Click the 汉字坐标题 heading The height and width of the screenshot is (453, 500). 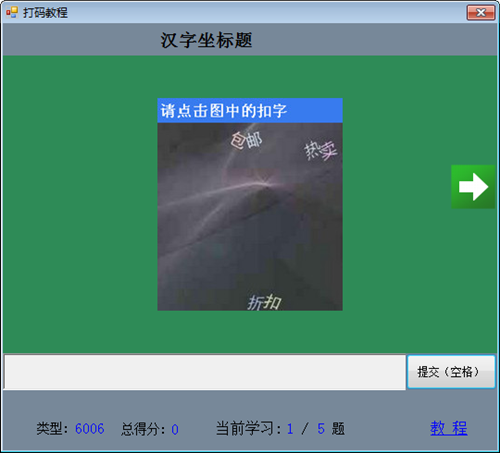click(x=206, y=40)
